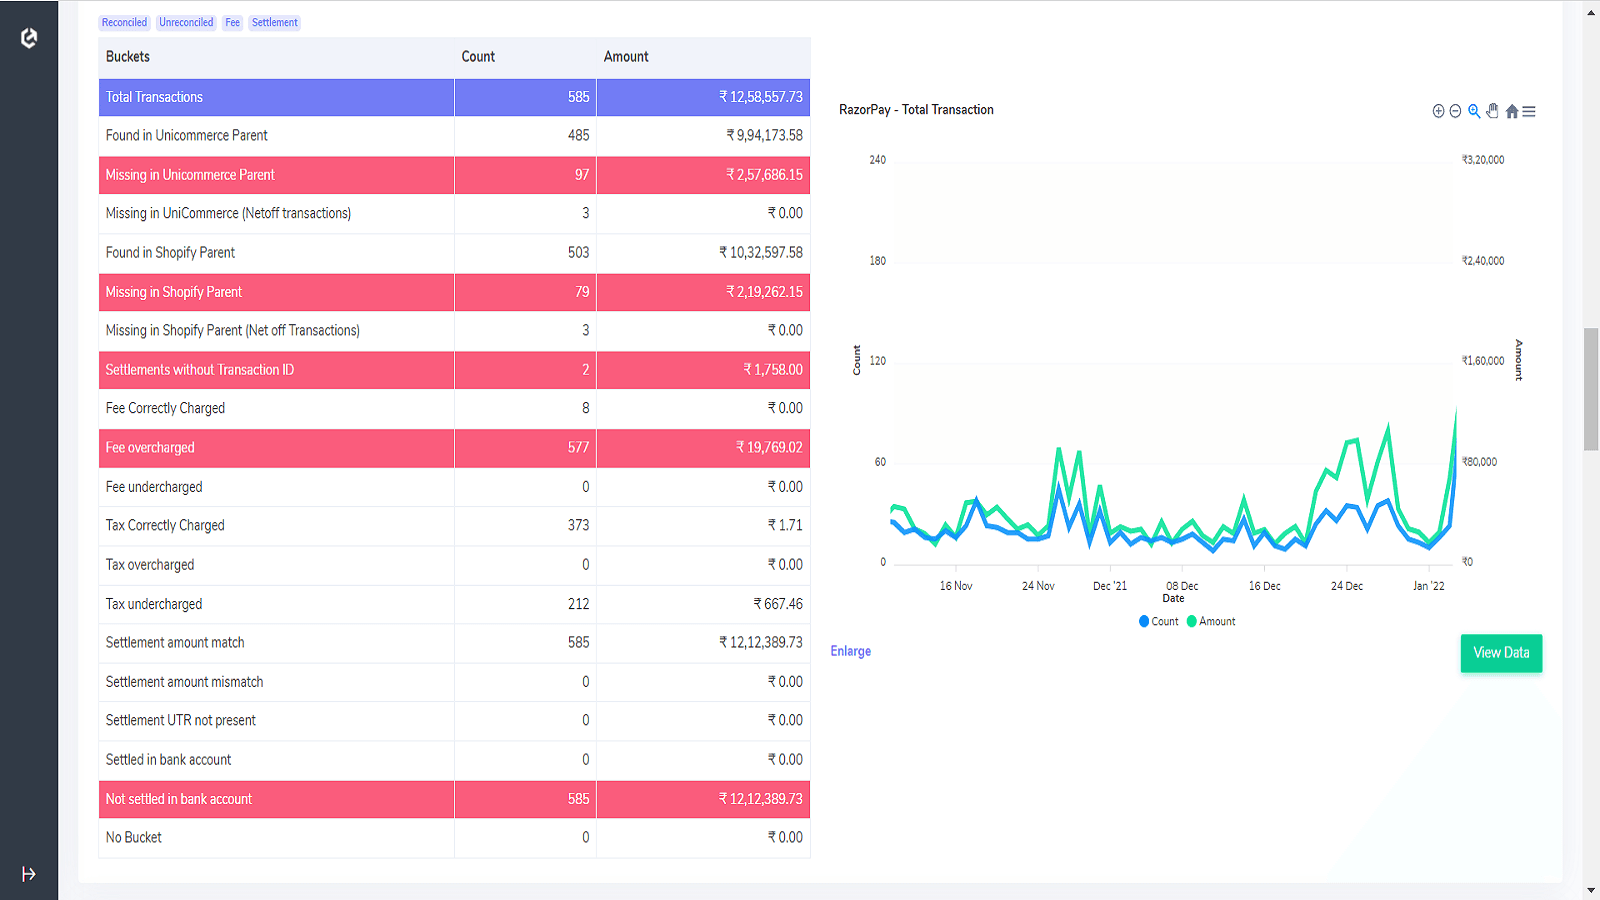Image resolution: width=1600 pixels, height=900 pixels.
Task: Select the Unreconciled filter tag
Action: click(x=186, y=22)
